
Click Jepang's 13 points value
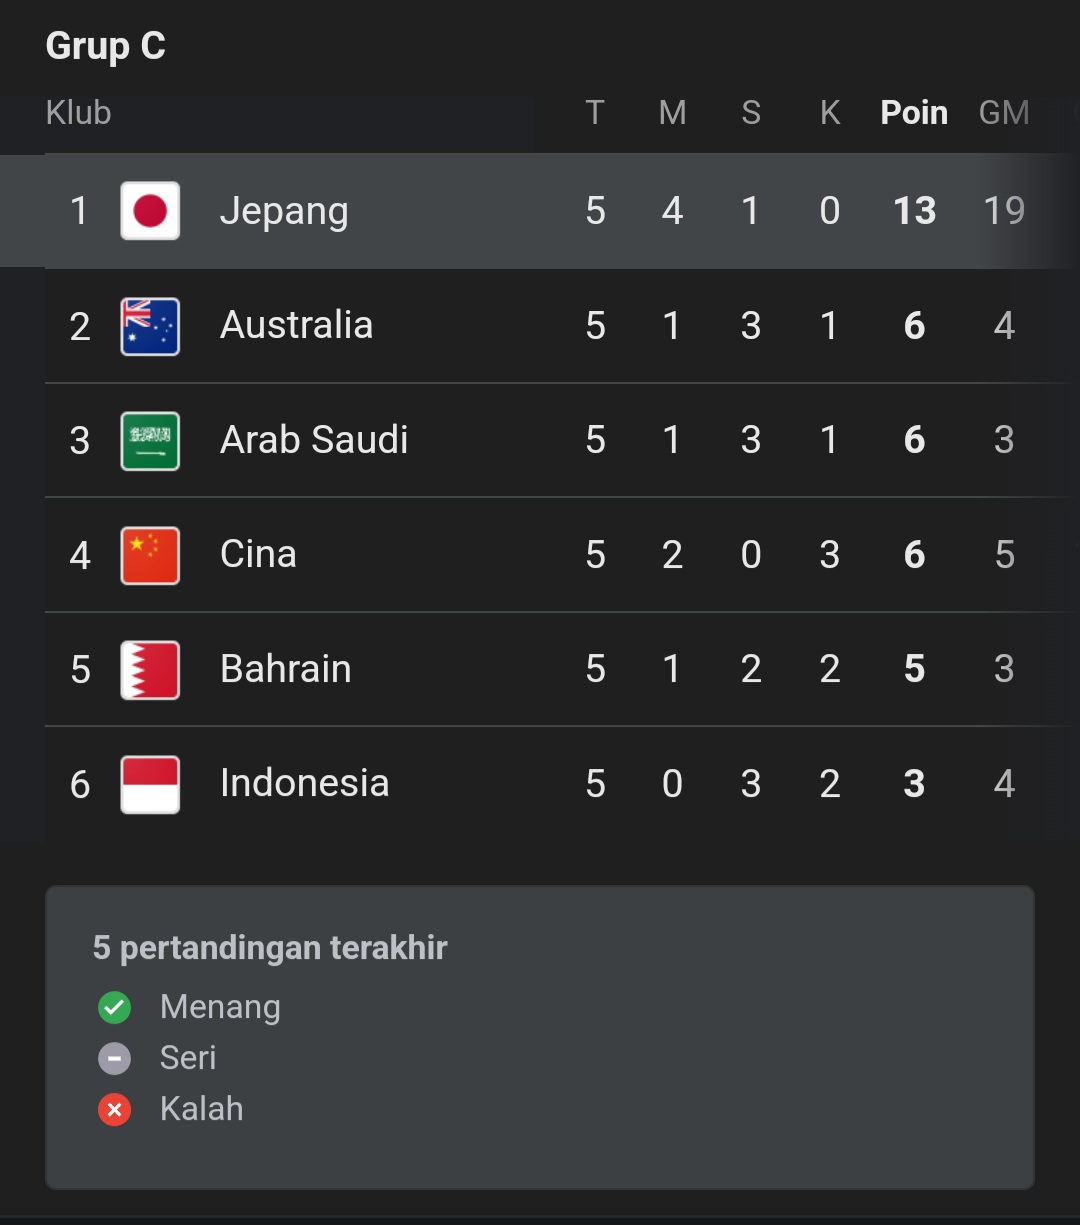point(914,211)
